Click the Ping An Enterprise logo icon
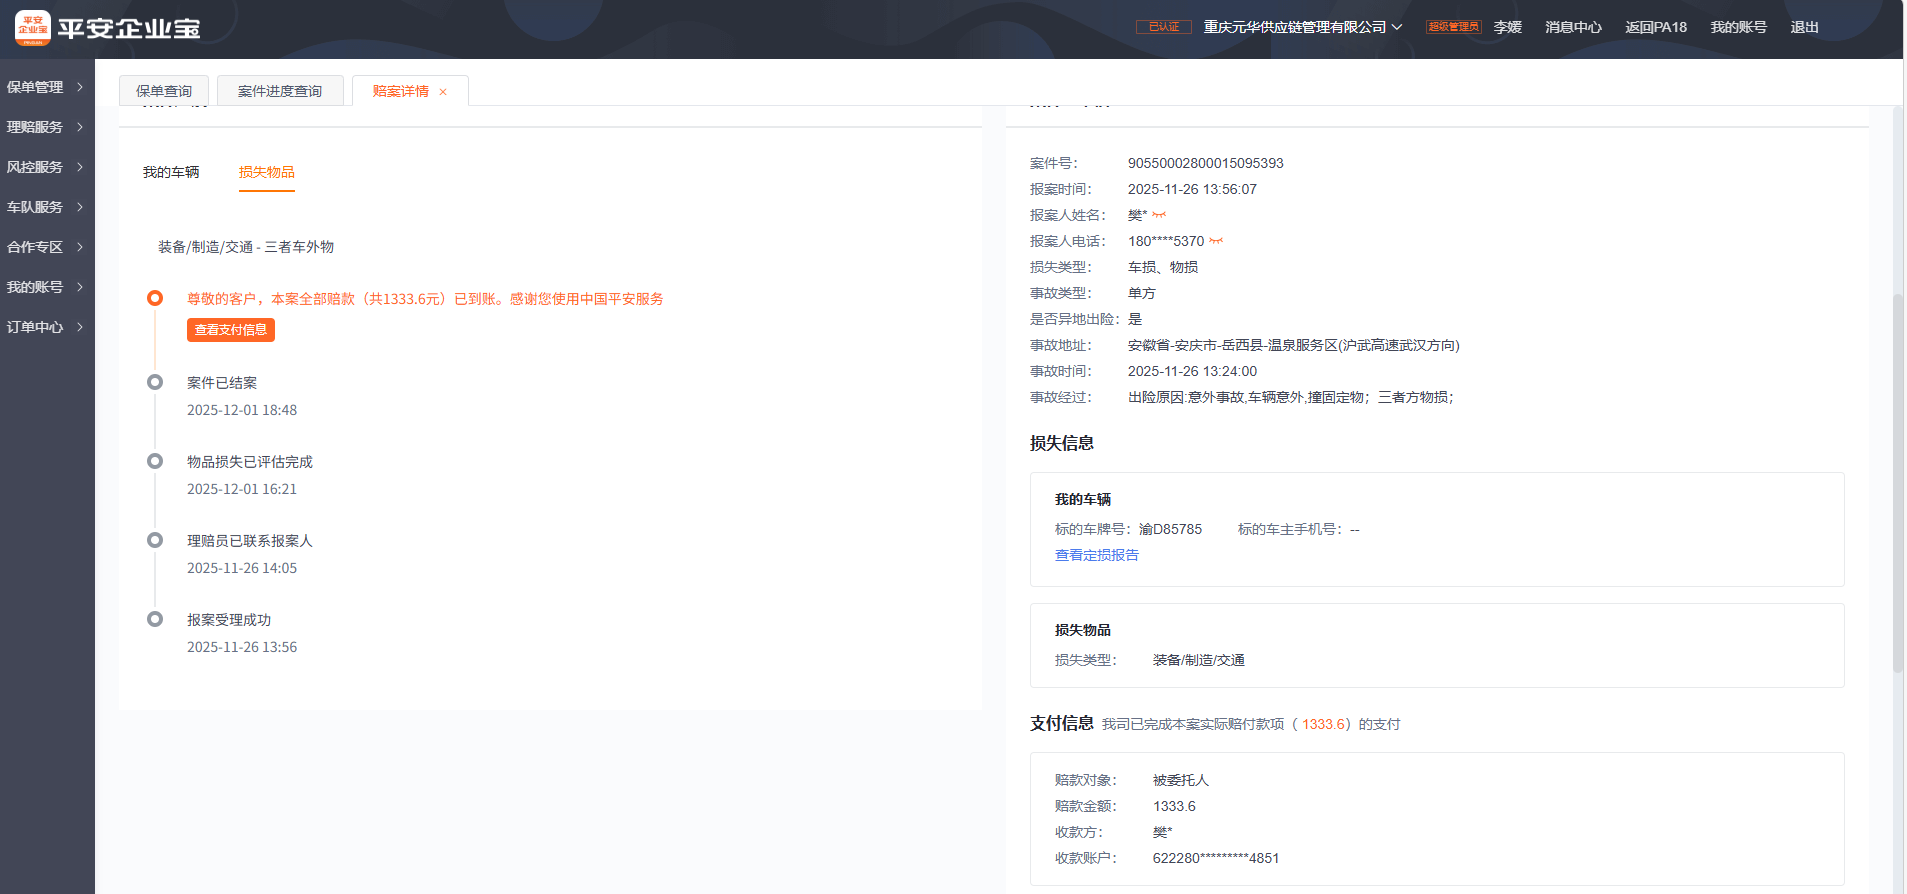This screenshot has width=1907, height=894. click(33, 28)
